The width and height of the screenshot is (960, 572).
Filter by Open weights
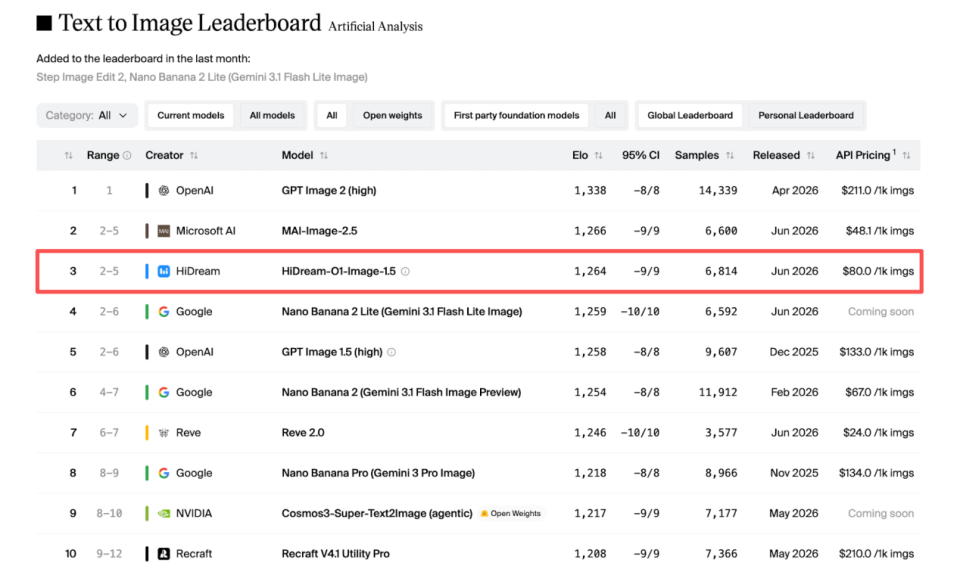392,115
